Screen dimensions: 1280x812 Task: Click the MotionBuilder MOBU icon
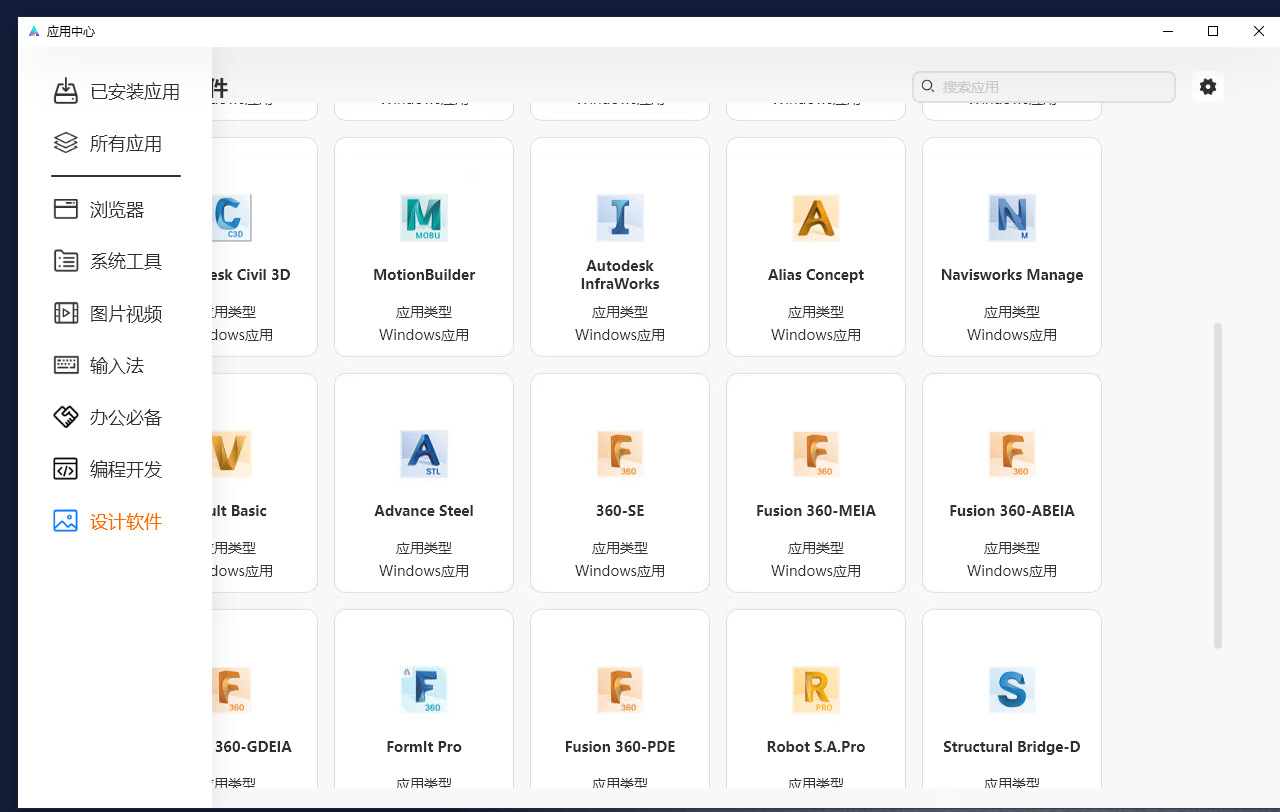pos(424,218)
